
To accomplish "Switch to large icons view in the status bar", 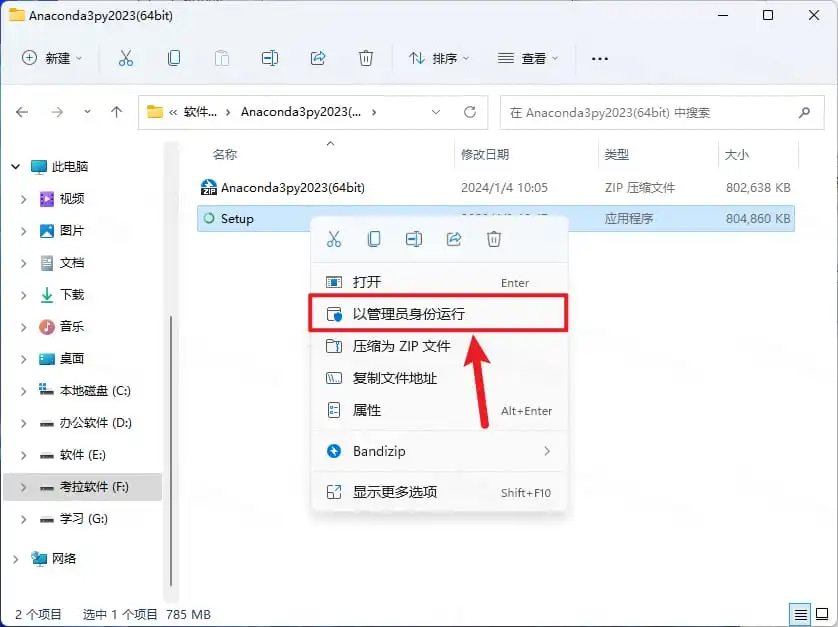I will tap(822, 615).
